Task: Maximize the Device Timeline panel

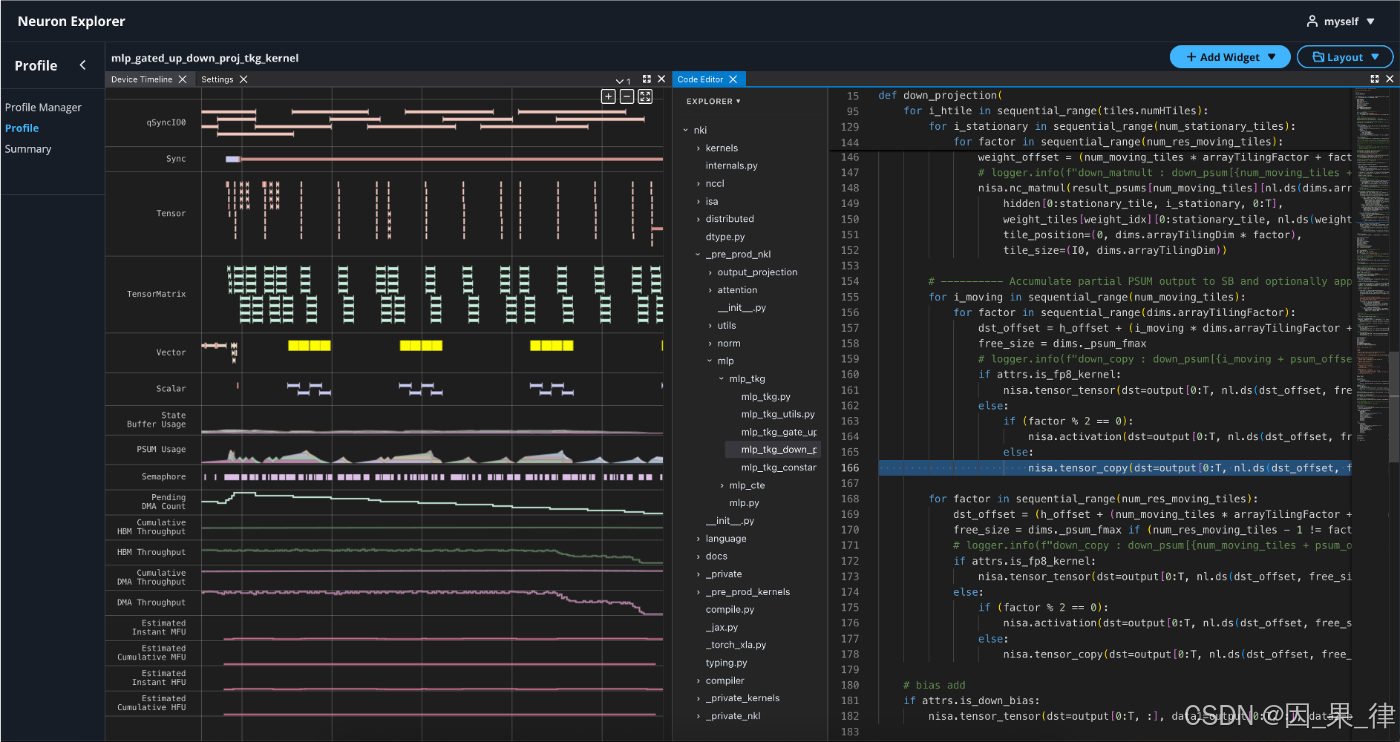Action: tap(647, 79)
